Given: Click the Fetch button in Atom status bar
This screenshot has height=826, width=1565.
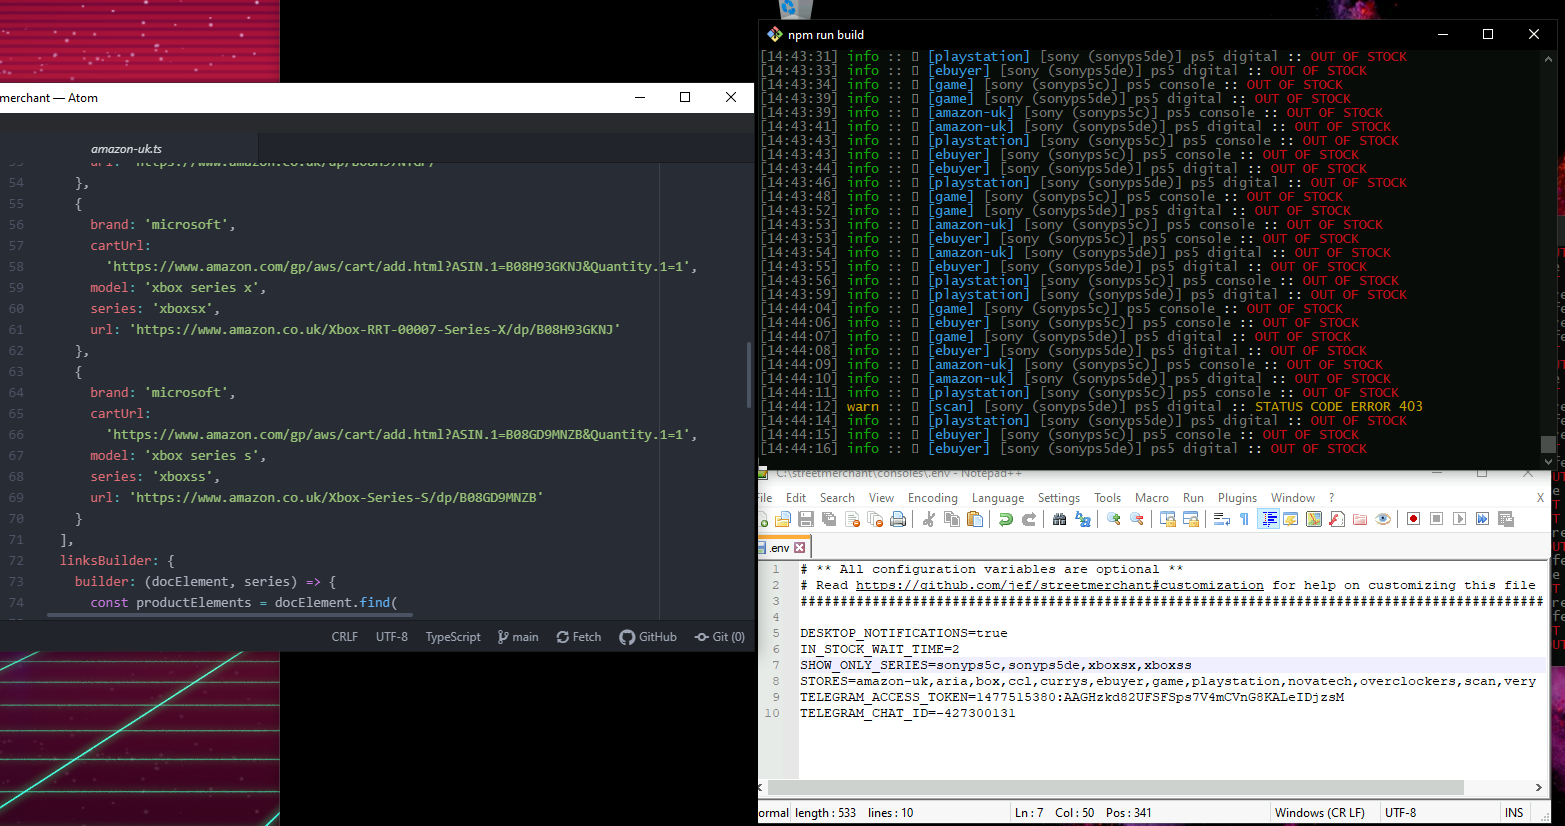Looking at the screenshot, I should 579,637.
